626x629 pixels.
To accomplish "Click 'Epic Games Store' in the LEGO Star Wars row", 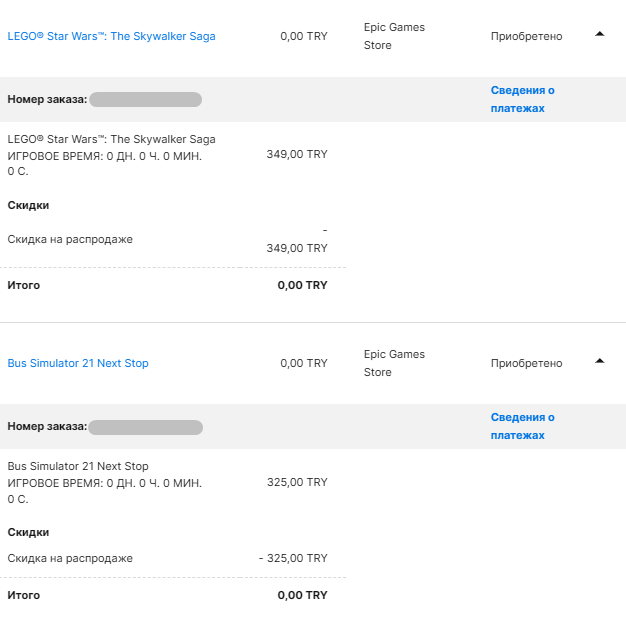I will click(394, 36).
